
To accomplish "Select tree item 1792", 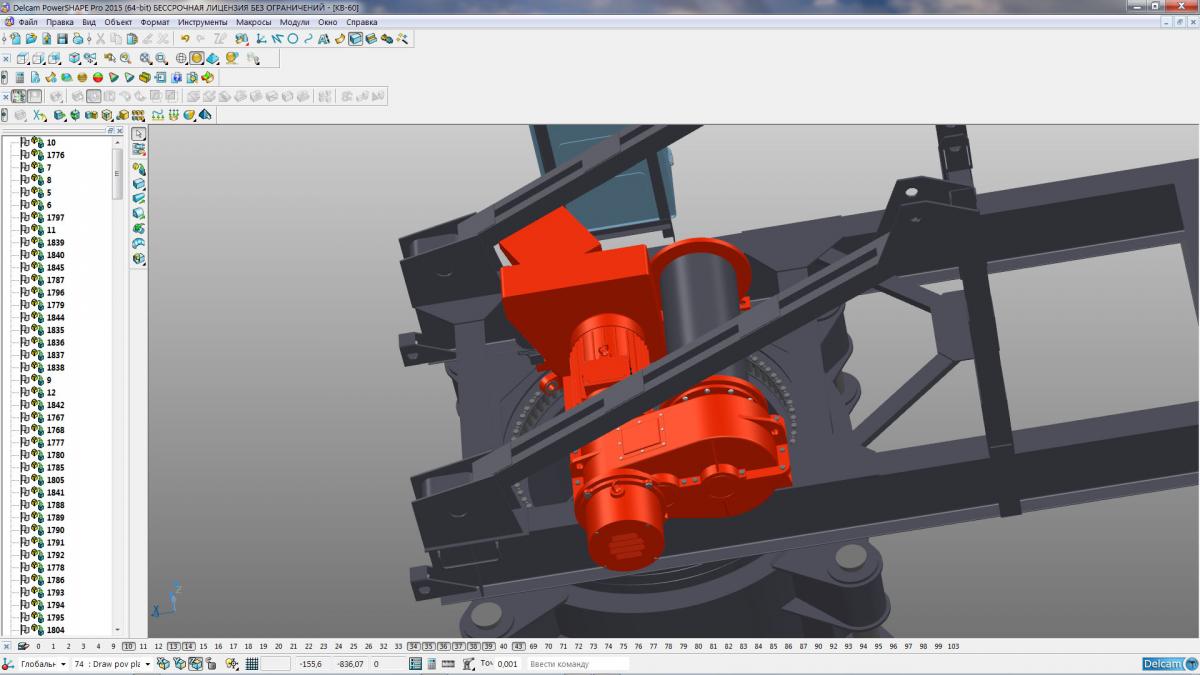I will point(55,555).
